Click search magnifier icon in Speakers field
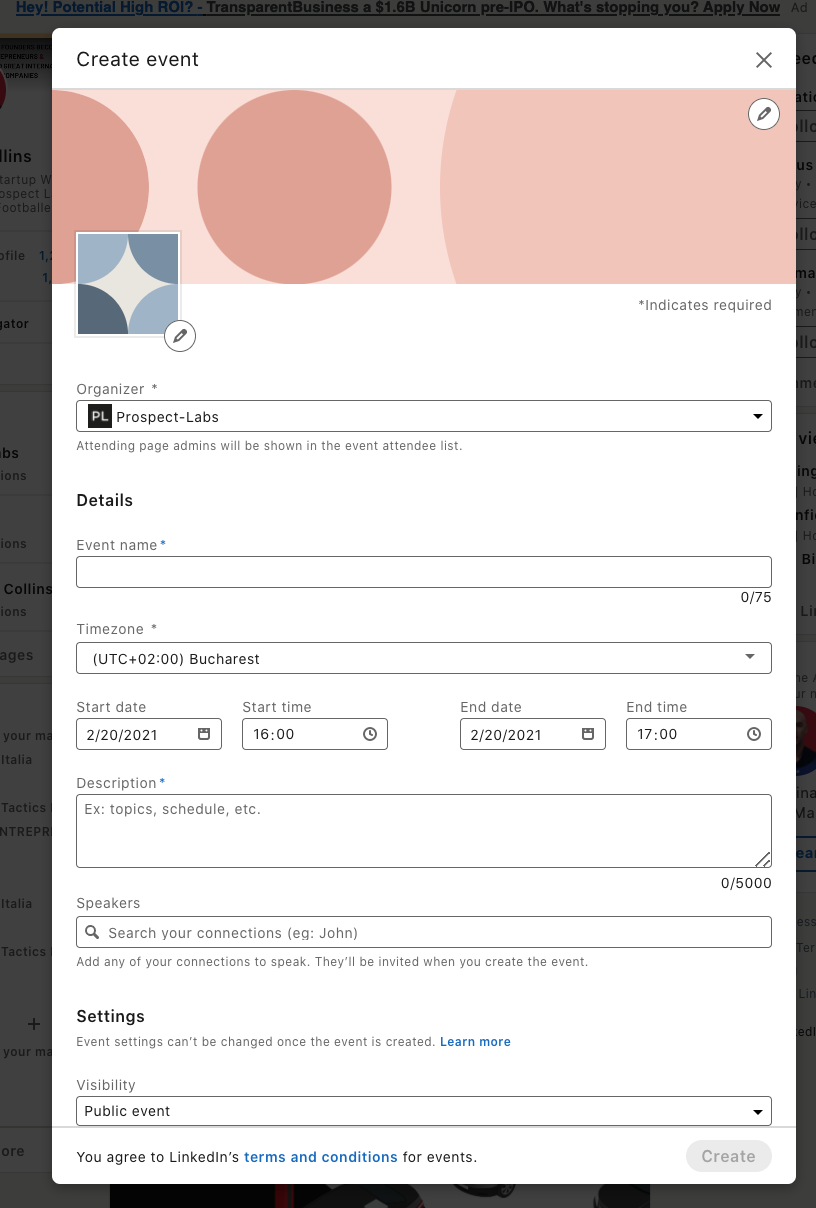Viewport: 816px width, 1208px height. [93, 932]
